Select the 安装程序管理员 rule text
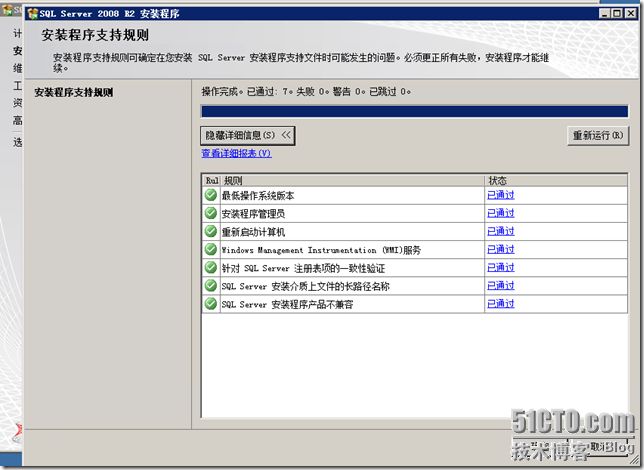The width and height of the screenshot is (644, 470). (253, 214)
